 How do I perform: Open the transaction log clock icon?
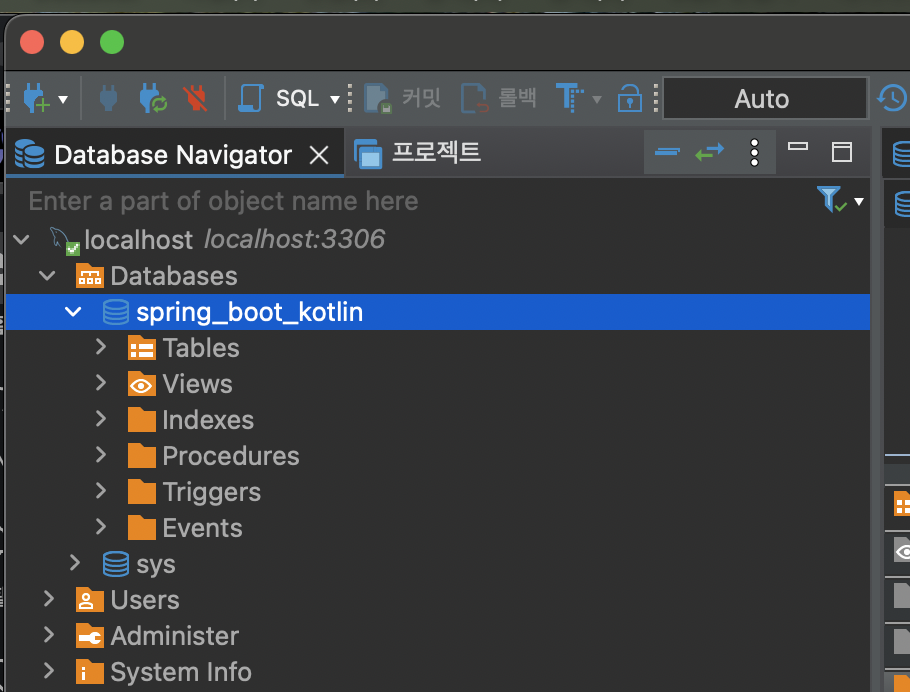click(x=892, y=98)
